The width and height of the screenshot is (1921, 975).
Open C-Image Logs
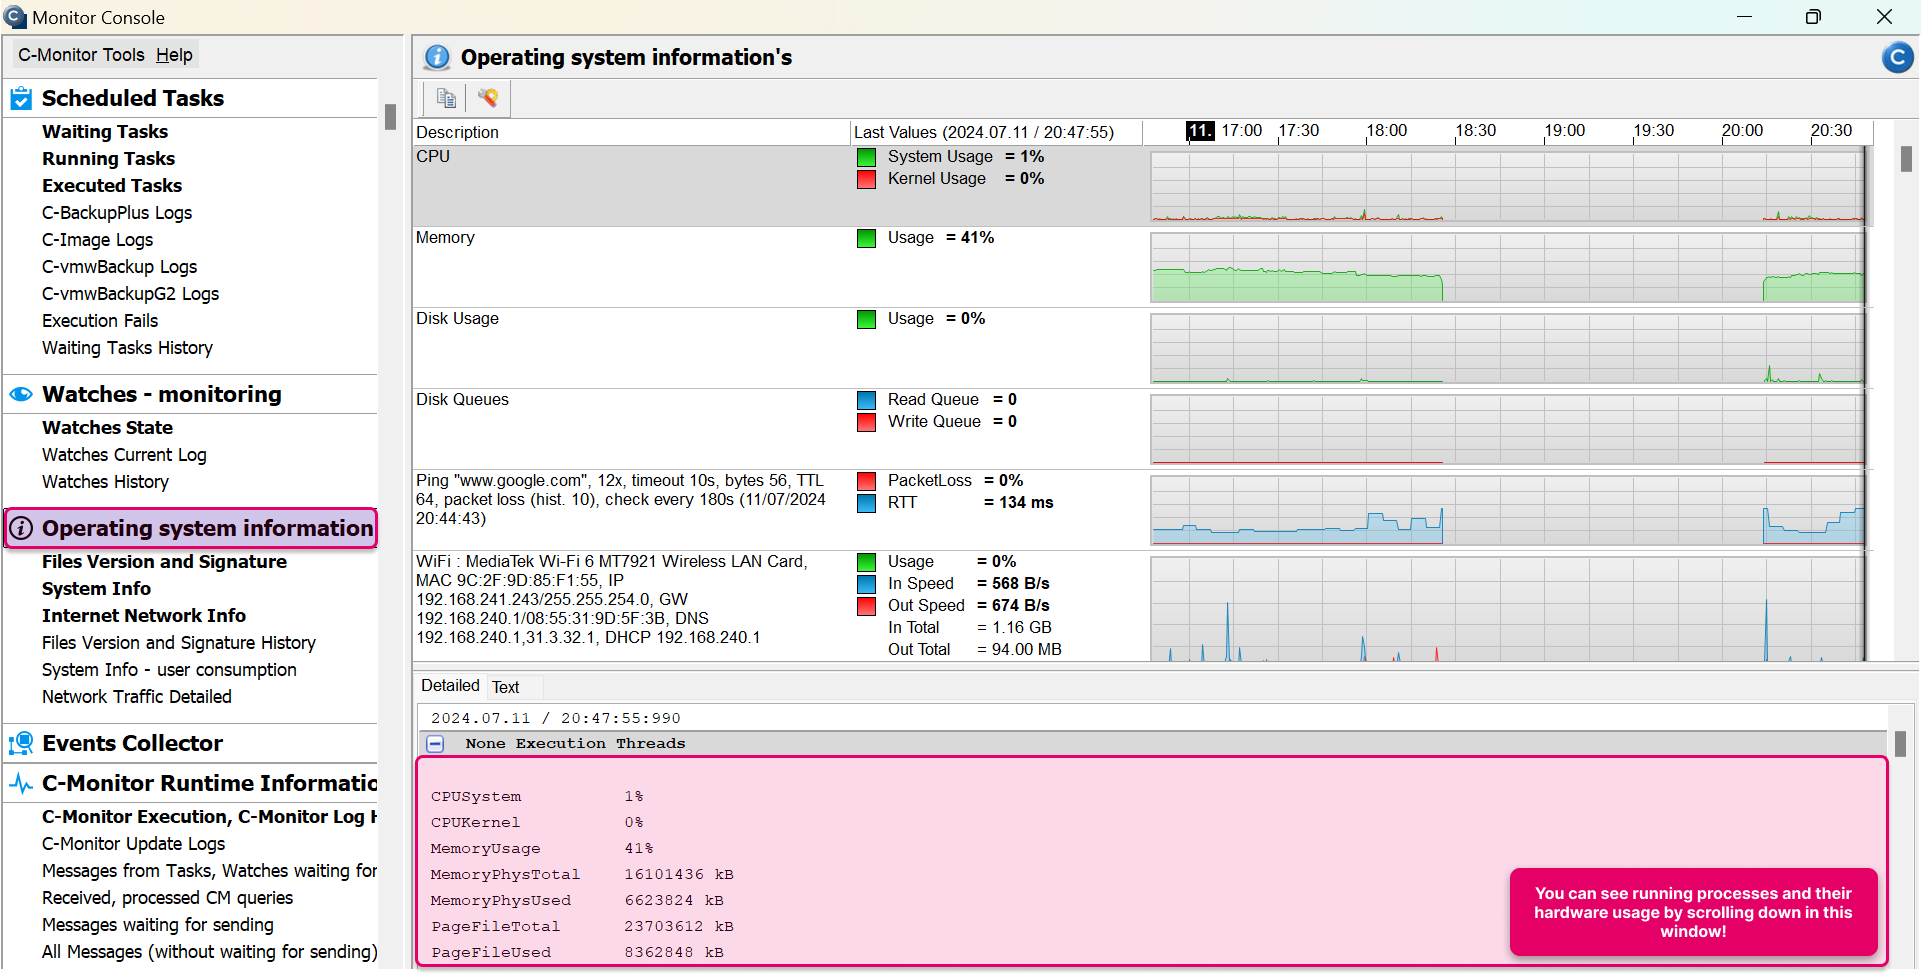click(98, 240)
